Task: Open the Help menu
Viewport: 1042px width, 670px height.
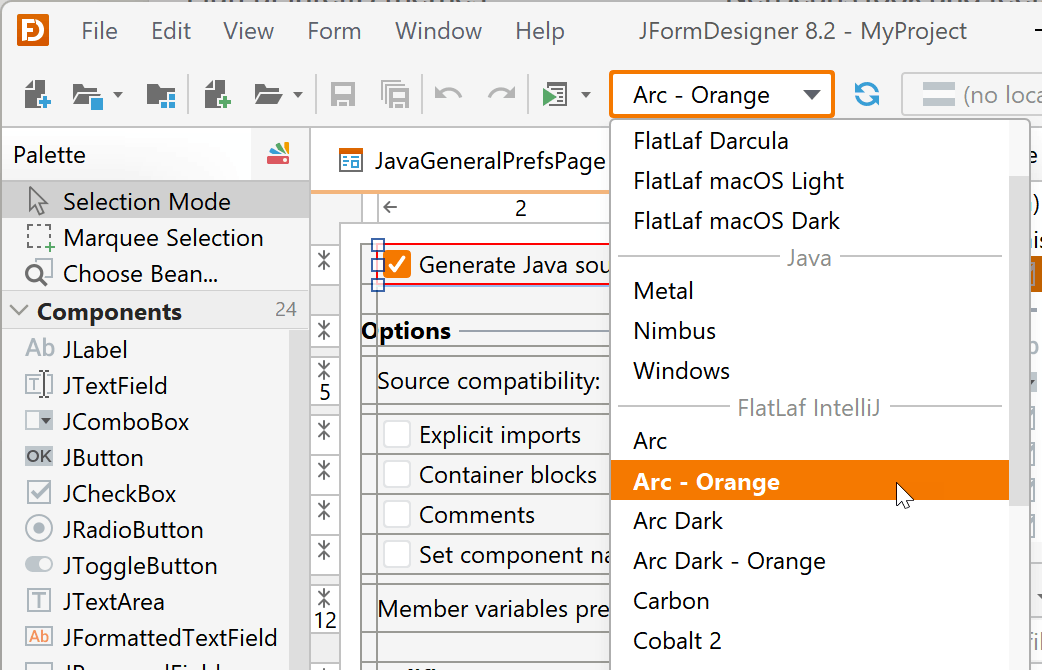Action: [540, 31]
